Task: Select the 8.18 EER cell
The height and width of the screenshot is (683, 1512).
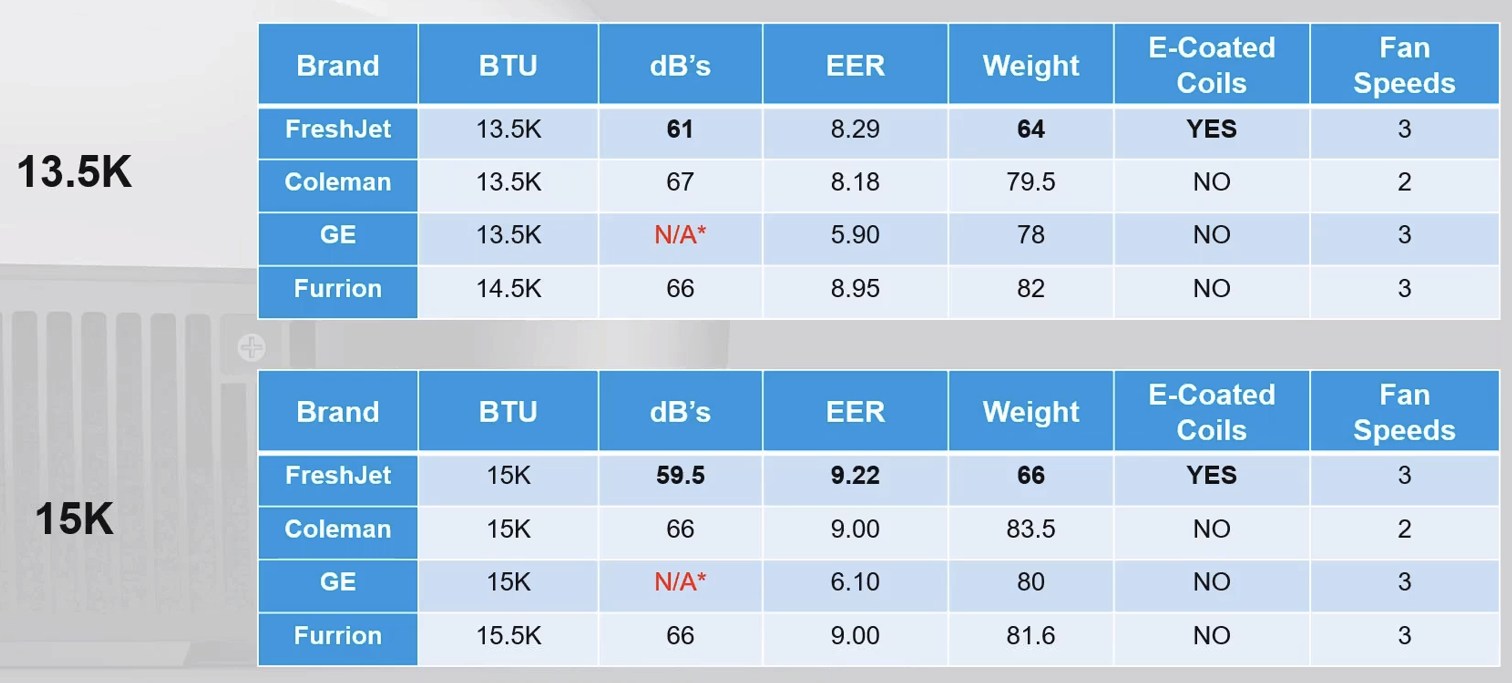Action: pyautogui.click(x=855, y=182)
